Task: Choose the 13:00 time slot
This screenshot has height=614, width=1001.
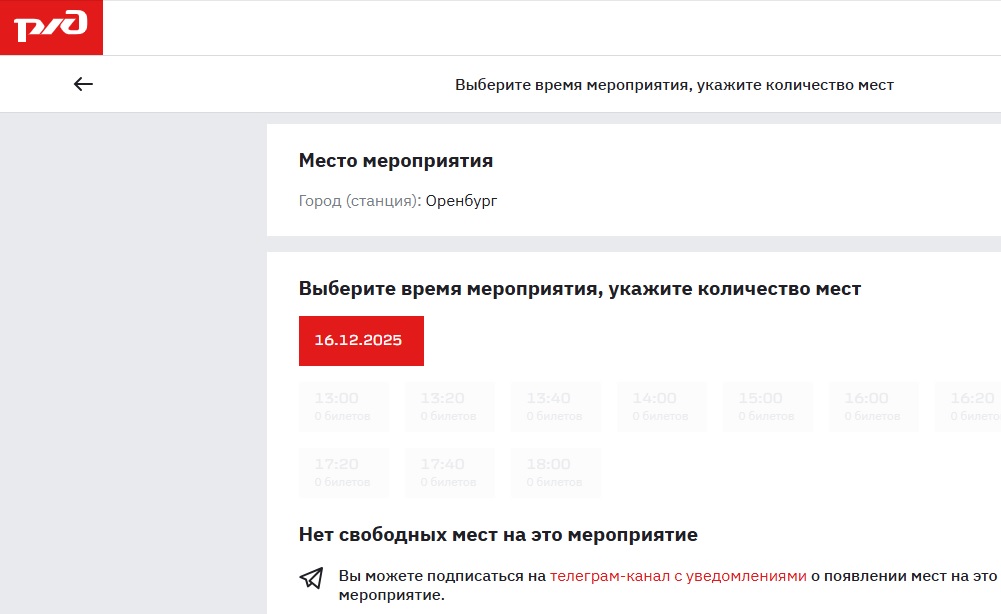Action: [x=343, y=406]
